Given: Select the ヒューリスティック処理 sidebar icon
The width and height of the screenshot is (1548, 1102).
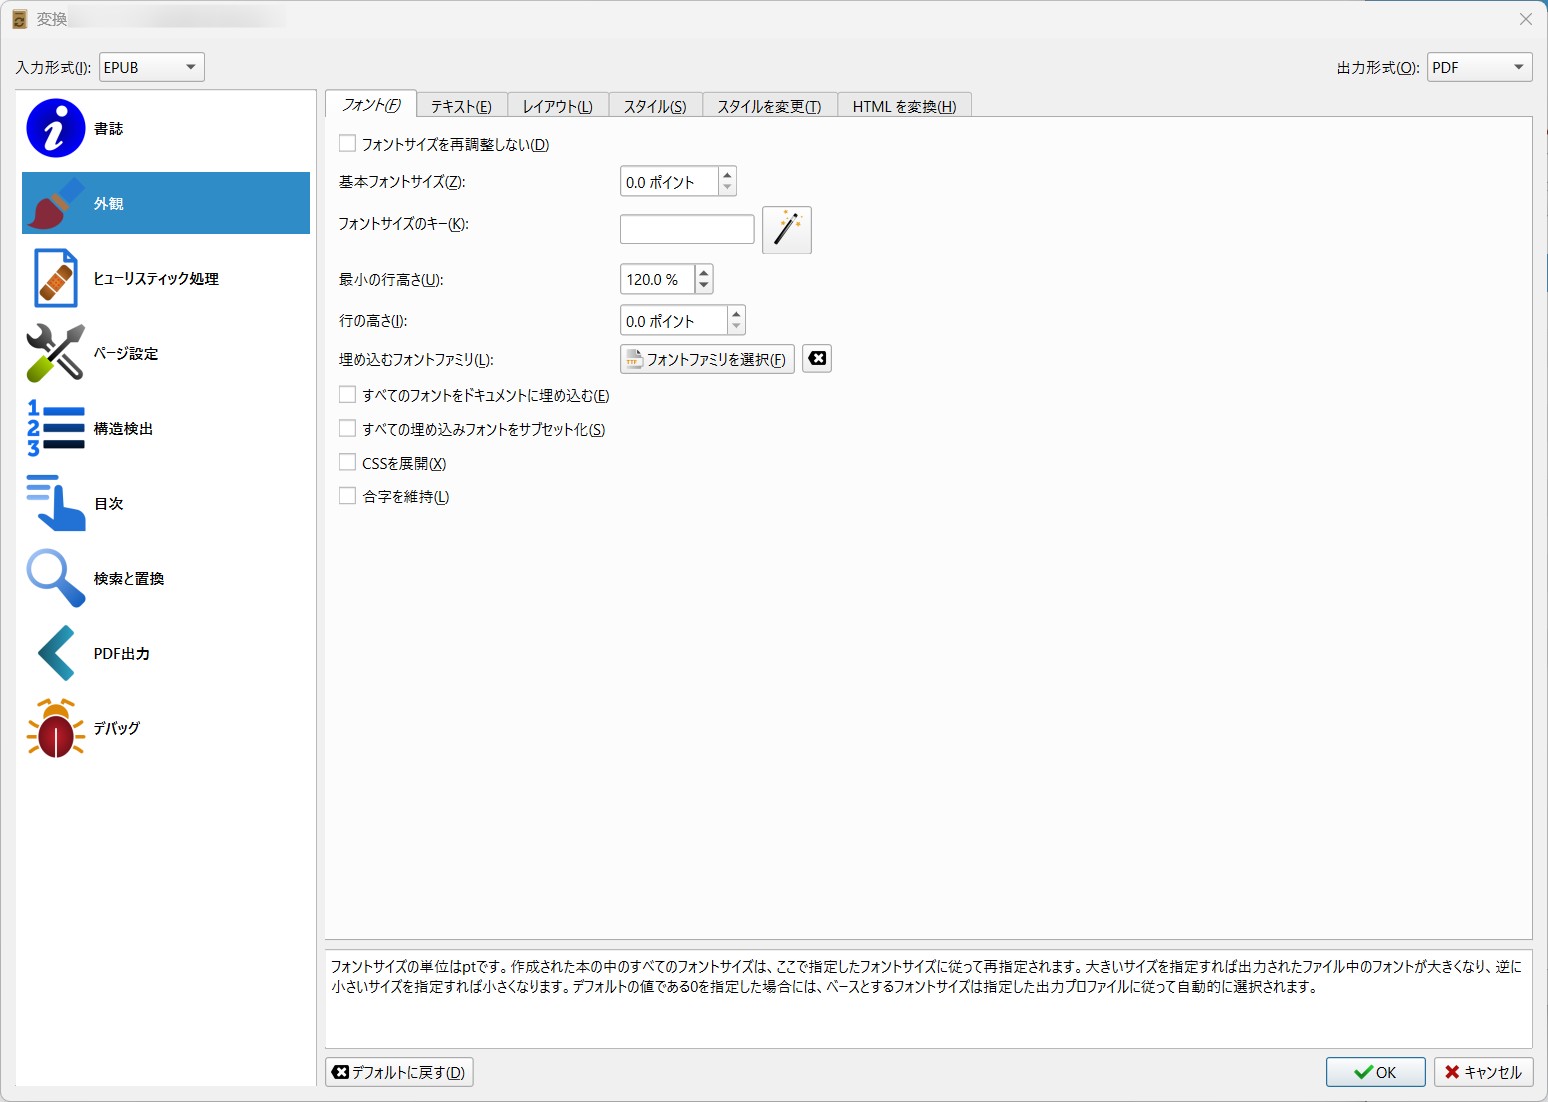Looking at the screenshot, I should coord(56,278).
